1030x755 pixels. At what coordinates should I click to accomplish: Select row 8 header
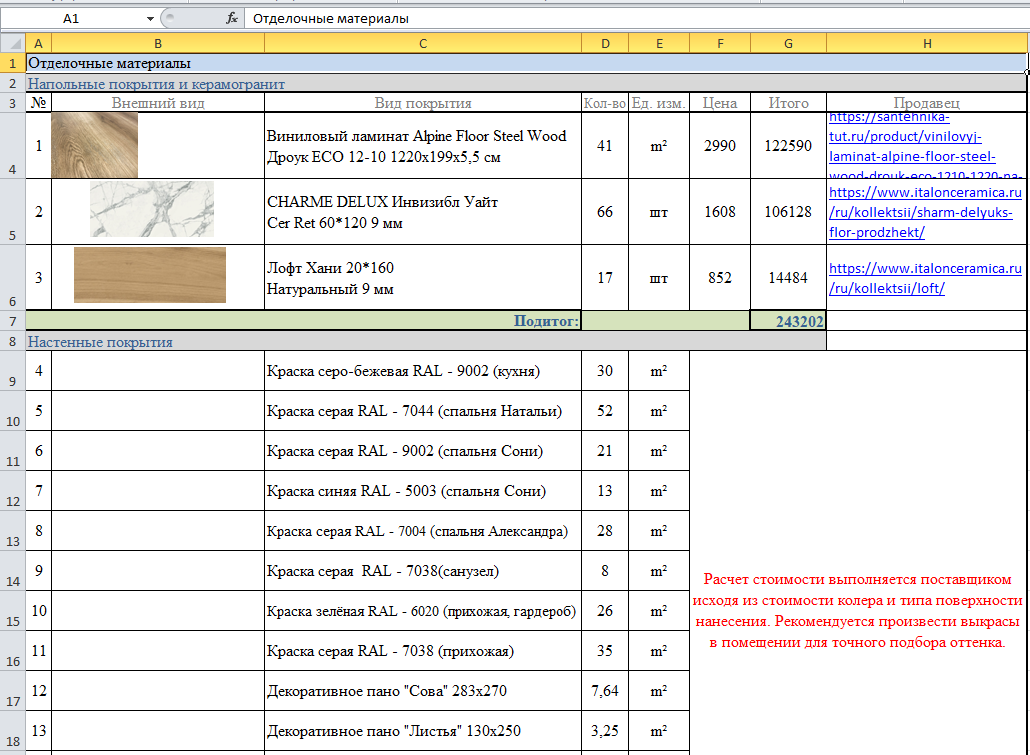click(x=12, y=342)
